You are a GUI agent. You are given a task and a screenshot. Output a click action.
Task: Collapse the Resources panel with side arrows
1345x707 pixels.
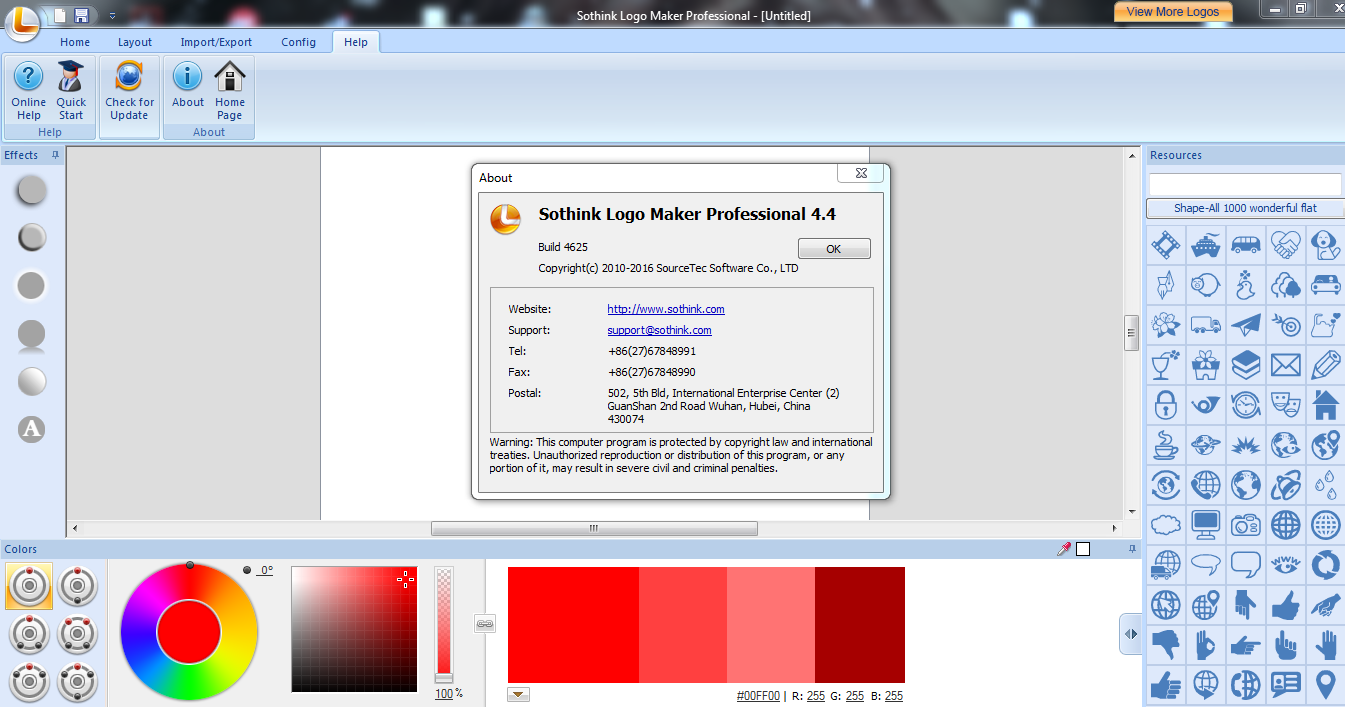pos(1131,634)
